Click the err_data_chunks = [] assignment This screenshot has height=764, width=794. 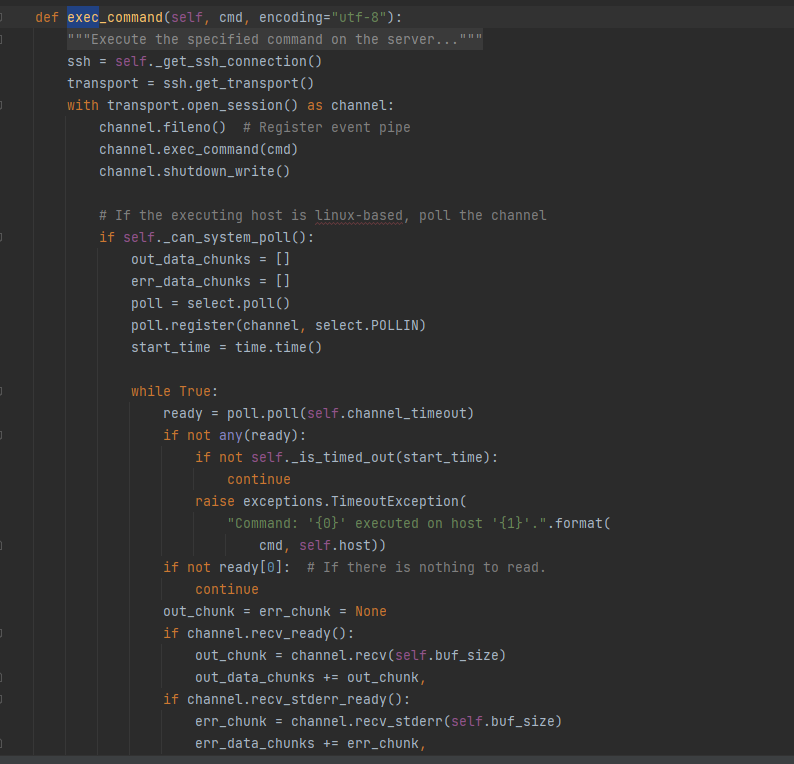(211, 282)
